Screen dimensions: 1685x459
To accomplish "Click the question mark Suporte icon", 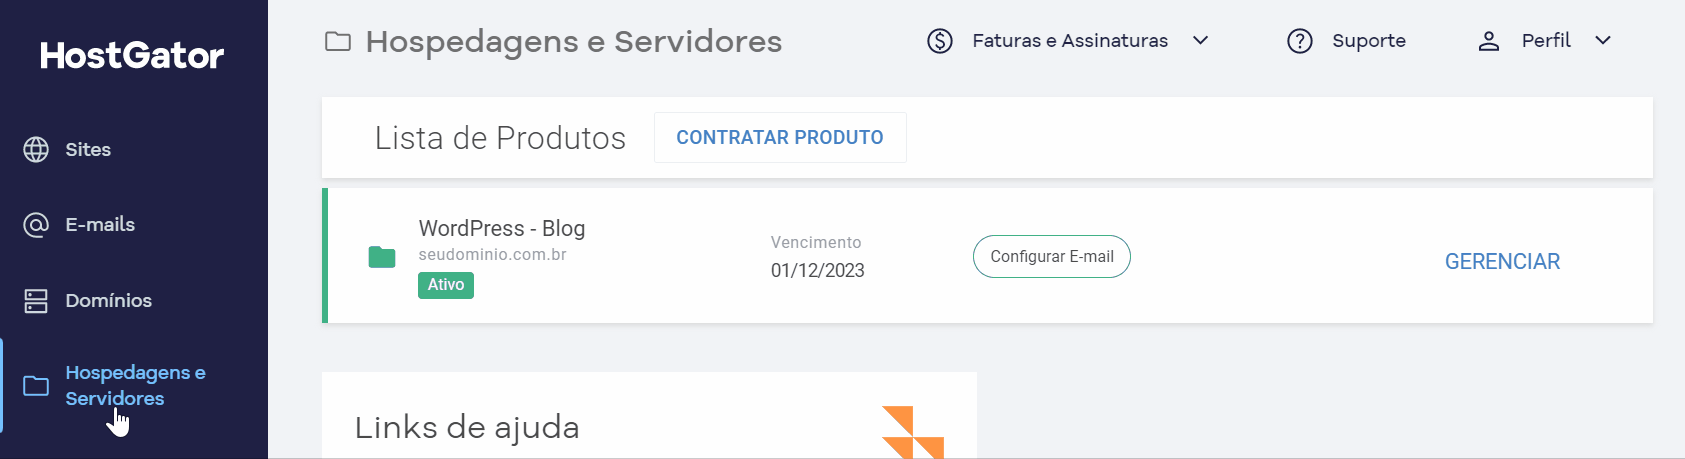I will [1300, 41].
